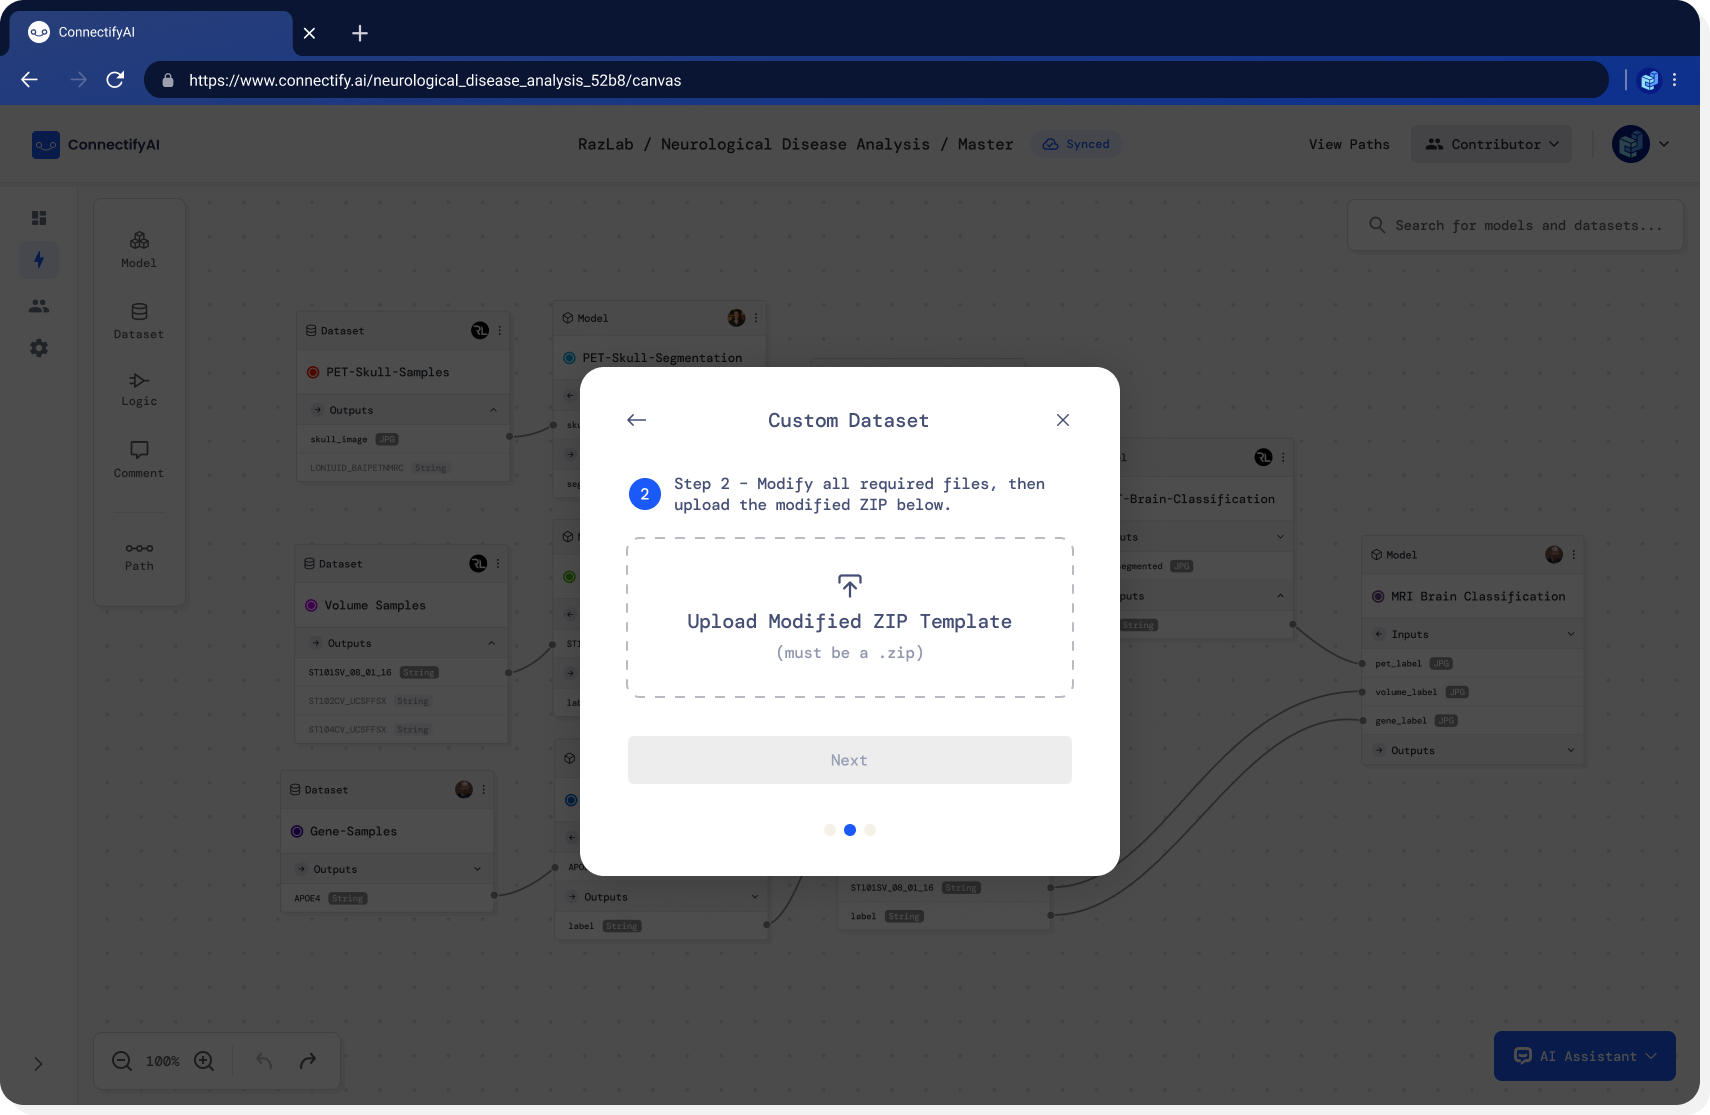This screenshot has width=1710, height=1115.
Task: Select the middle active pagination dot
Action: [x=850, y=830]
